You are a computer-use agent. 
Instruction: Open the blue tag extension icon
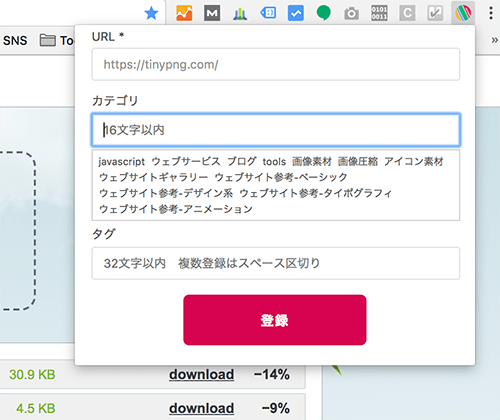pyautogui.click(x=268, y=13)
